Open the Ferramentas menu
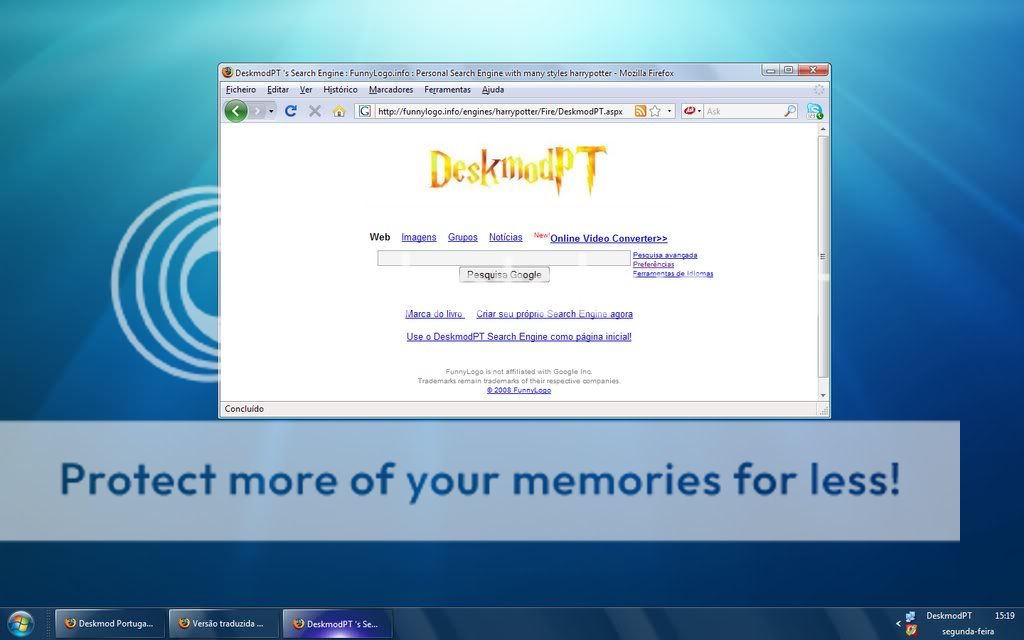 447,90
